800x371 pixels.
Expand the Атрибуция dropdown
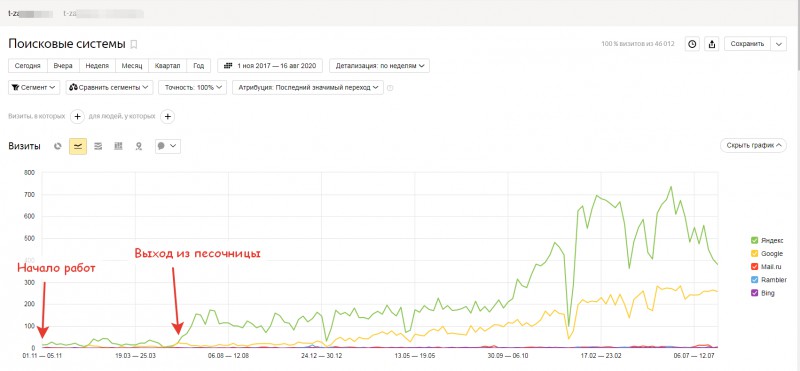(x=308, y=87)
